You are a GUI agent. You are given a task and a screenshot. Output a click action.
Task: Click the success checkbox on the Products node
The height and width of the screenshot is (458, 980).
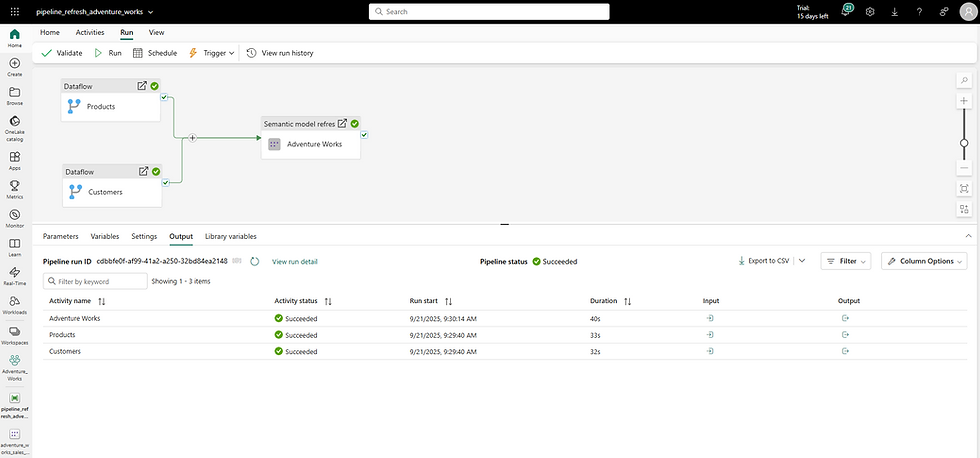point(164,97)
